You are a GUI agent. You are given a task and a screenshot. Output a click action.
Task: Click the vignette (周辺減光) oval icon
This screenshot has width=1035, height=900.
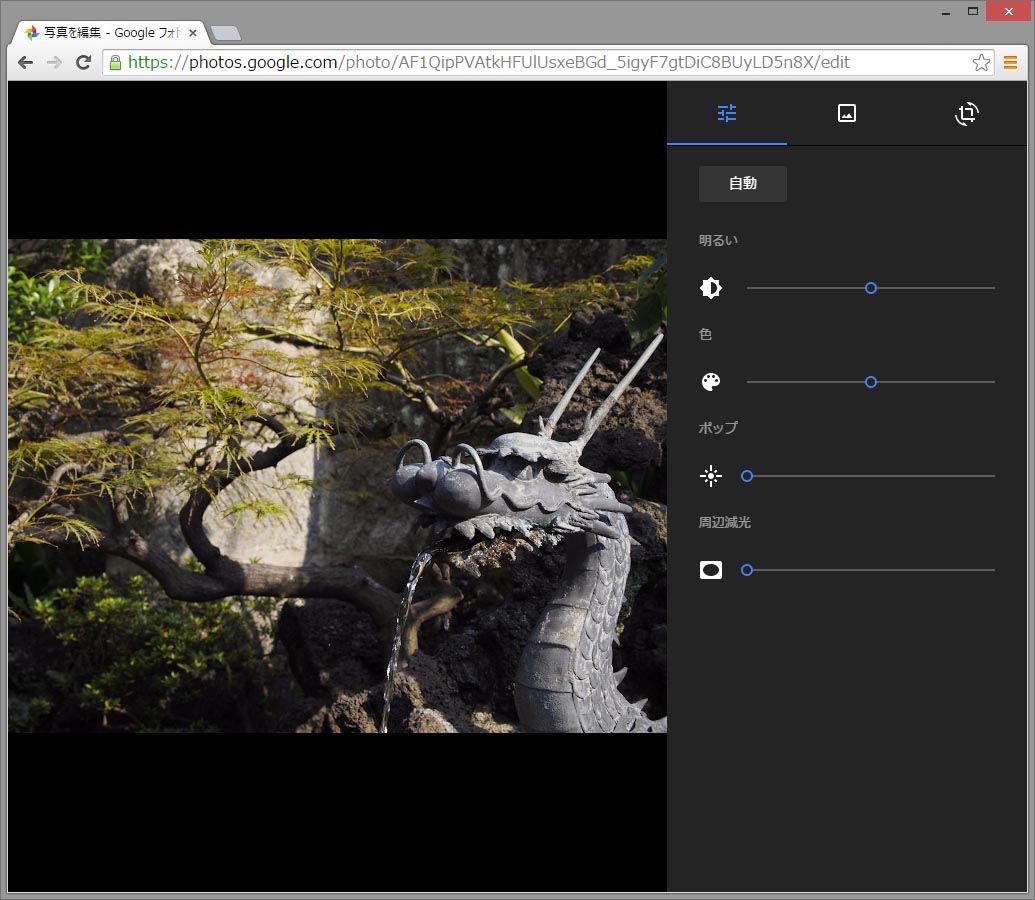click(711, 570)
